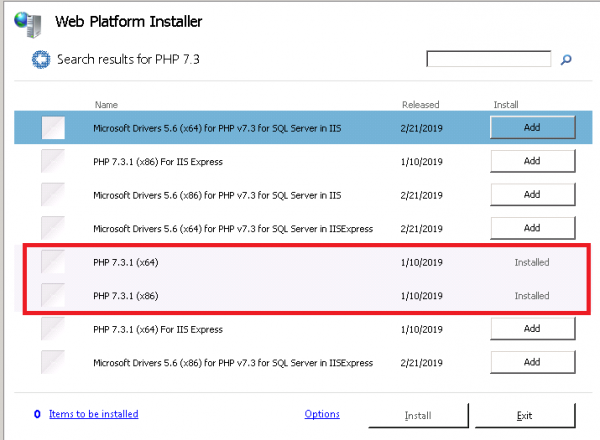Select PHP 7.3.1 (x64) For IIS Express text
Screen dimensions: 600x440
pyautogui.click(x=158, y=329)
